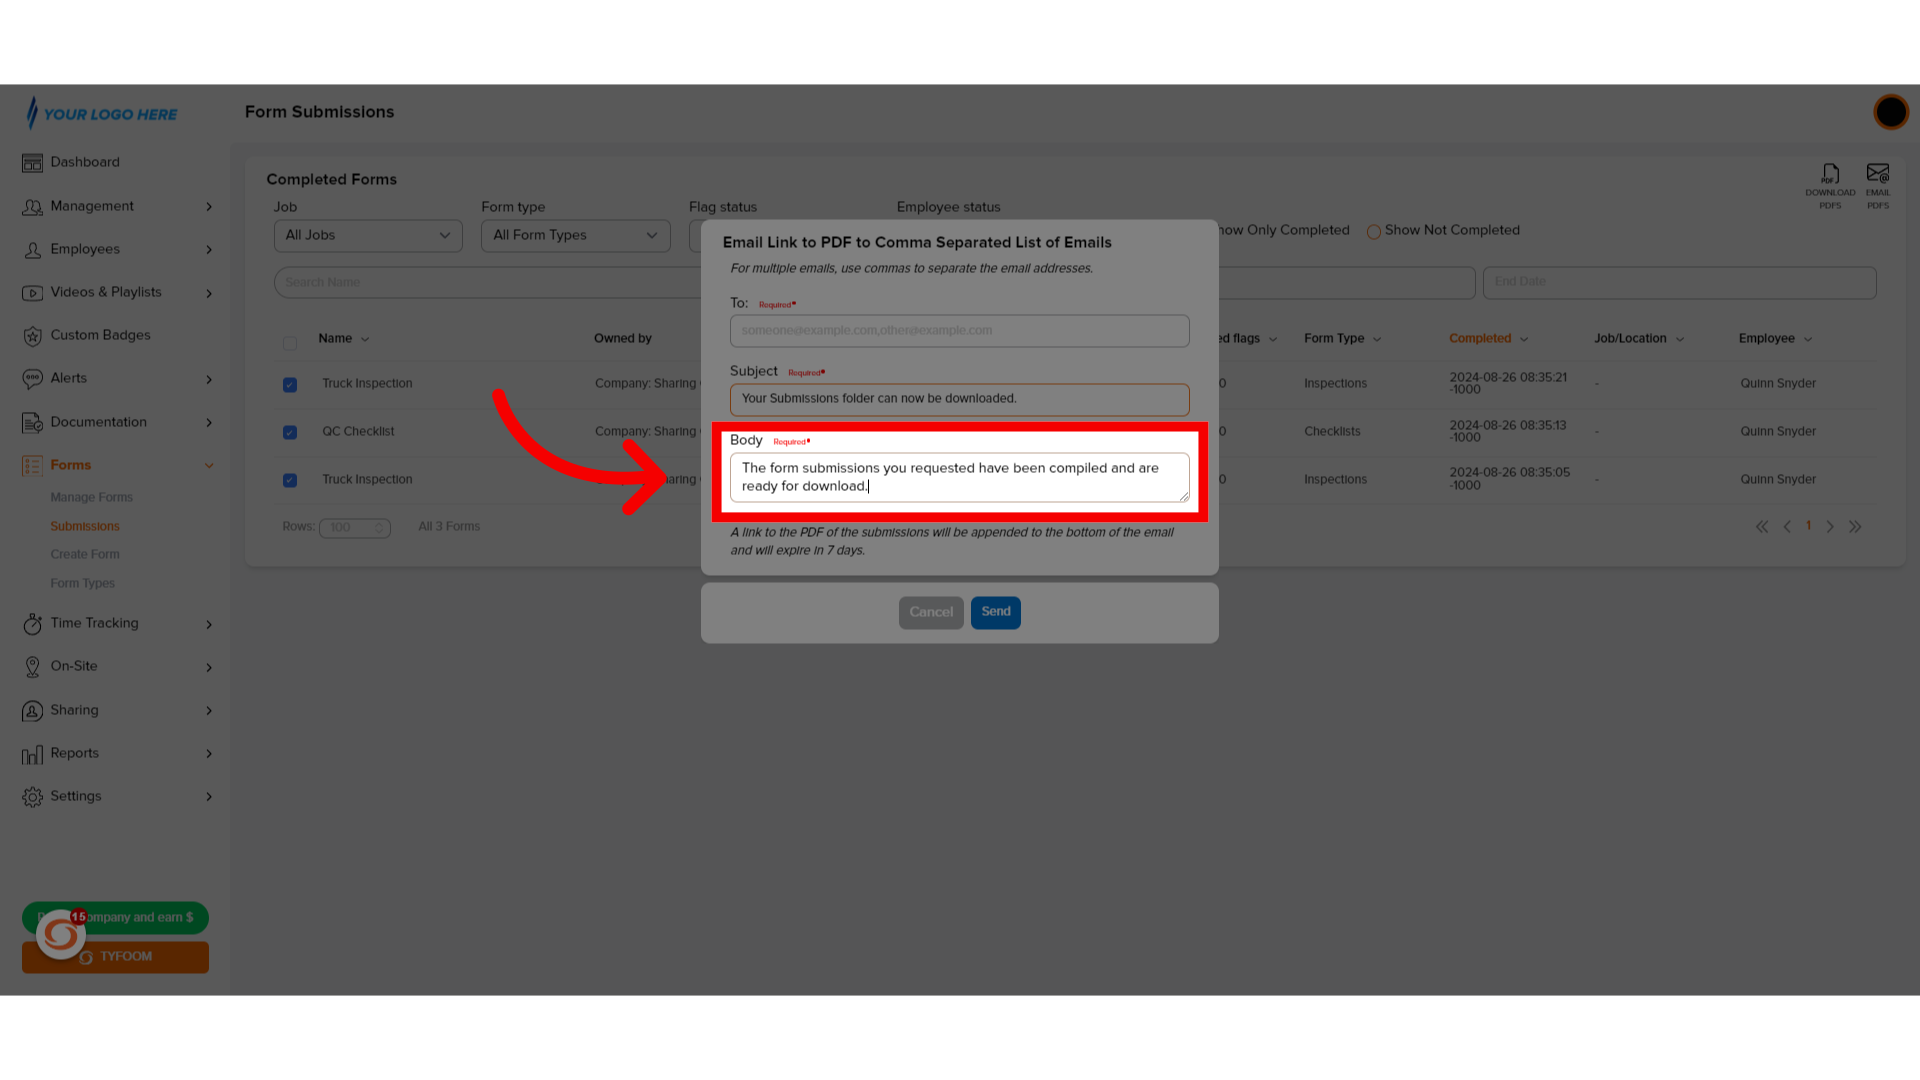This screenshot has width=1920, height=1080.
Task: Select the Manage Forms menu item
Action: [x=91, y=497]
